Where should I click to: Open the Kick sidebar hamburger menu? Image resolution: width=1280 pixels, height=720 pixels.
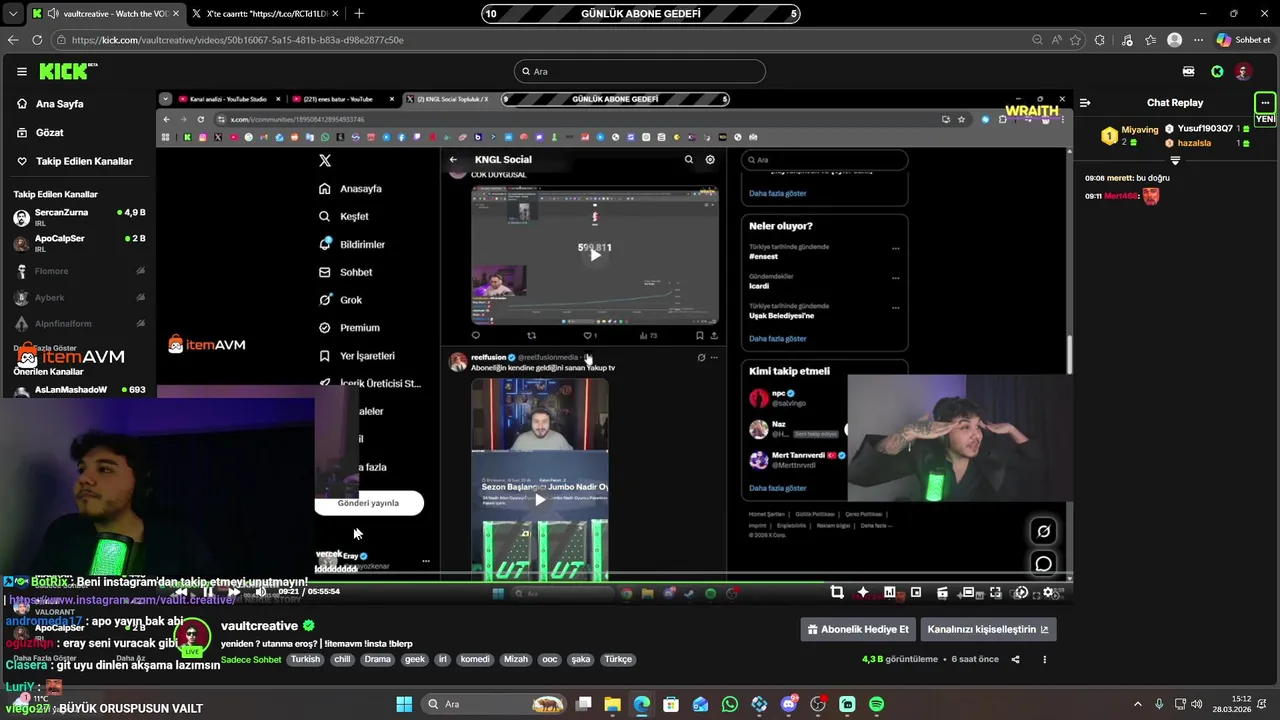pos(21,71)
